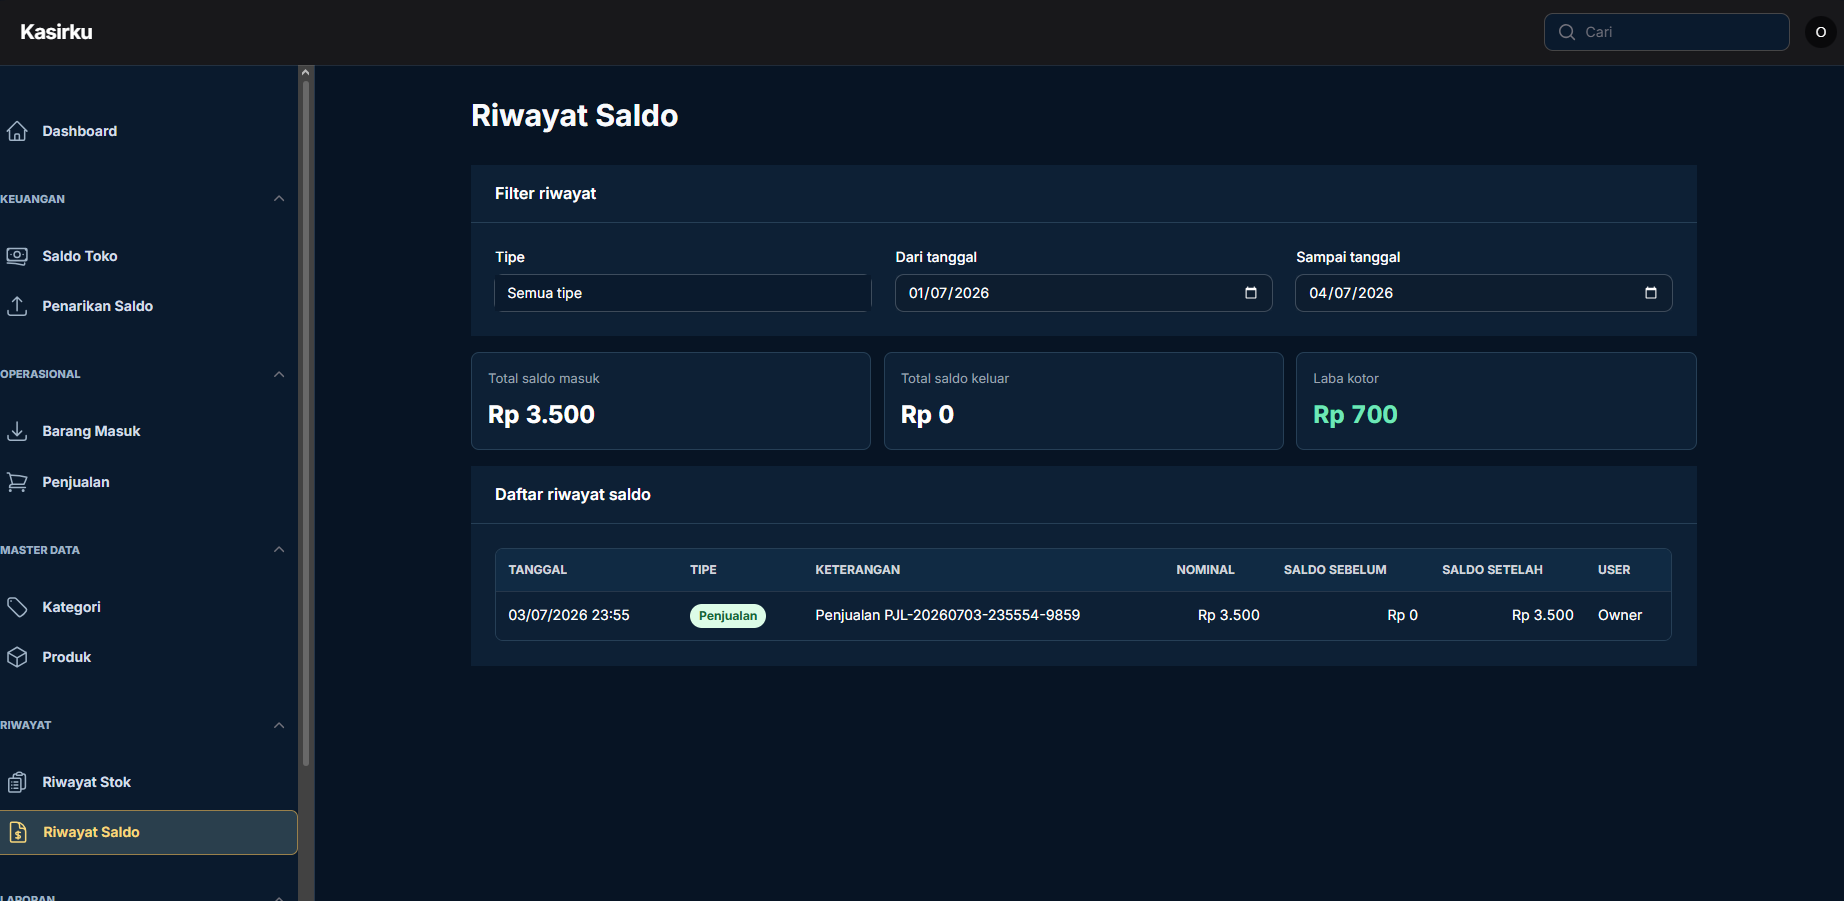
Task: Click the Kasirku logo
Action: (56, 32)
